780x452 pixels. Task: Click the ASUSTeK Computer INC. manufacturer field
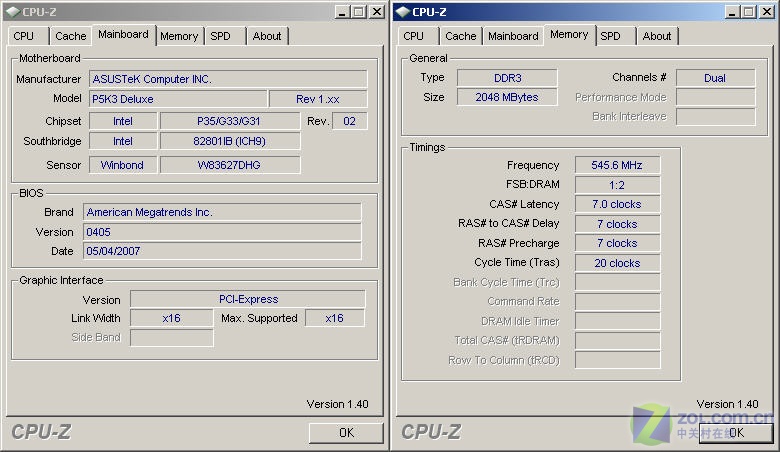pos(228,79)
